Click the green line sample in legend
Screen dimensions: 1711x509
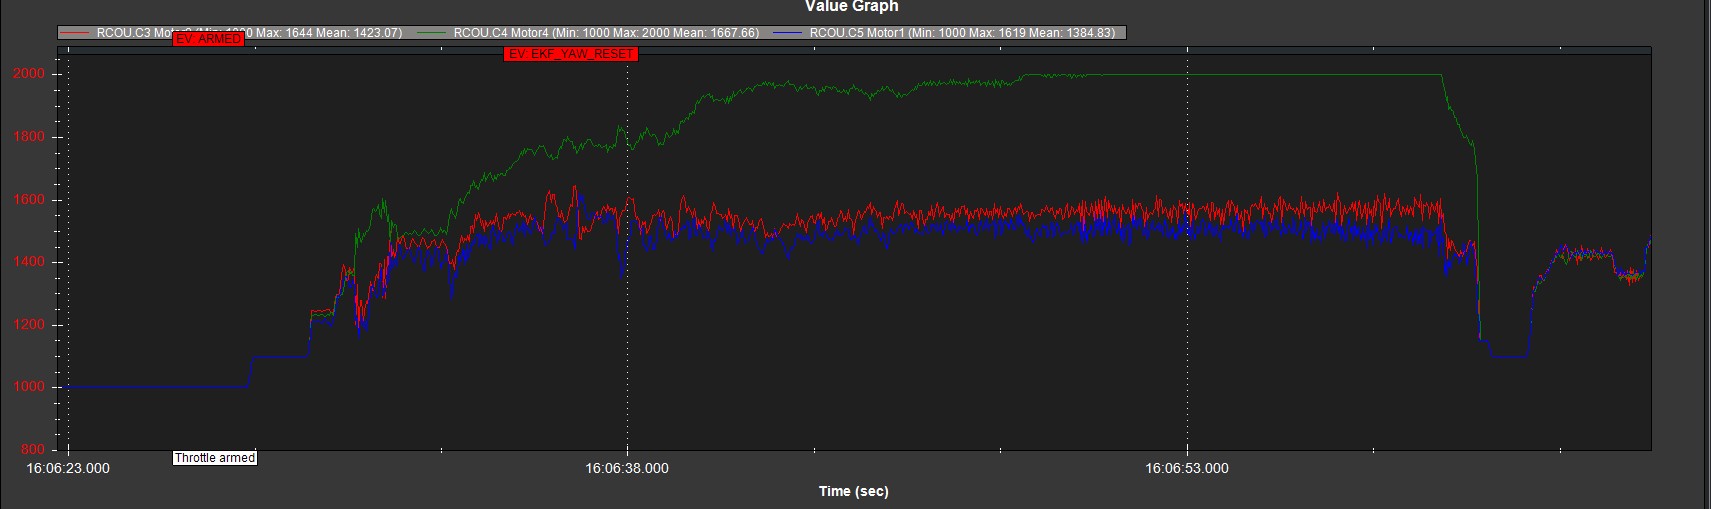[432, 33]
